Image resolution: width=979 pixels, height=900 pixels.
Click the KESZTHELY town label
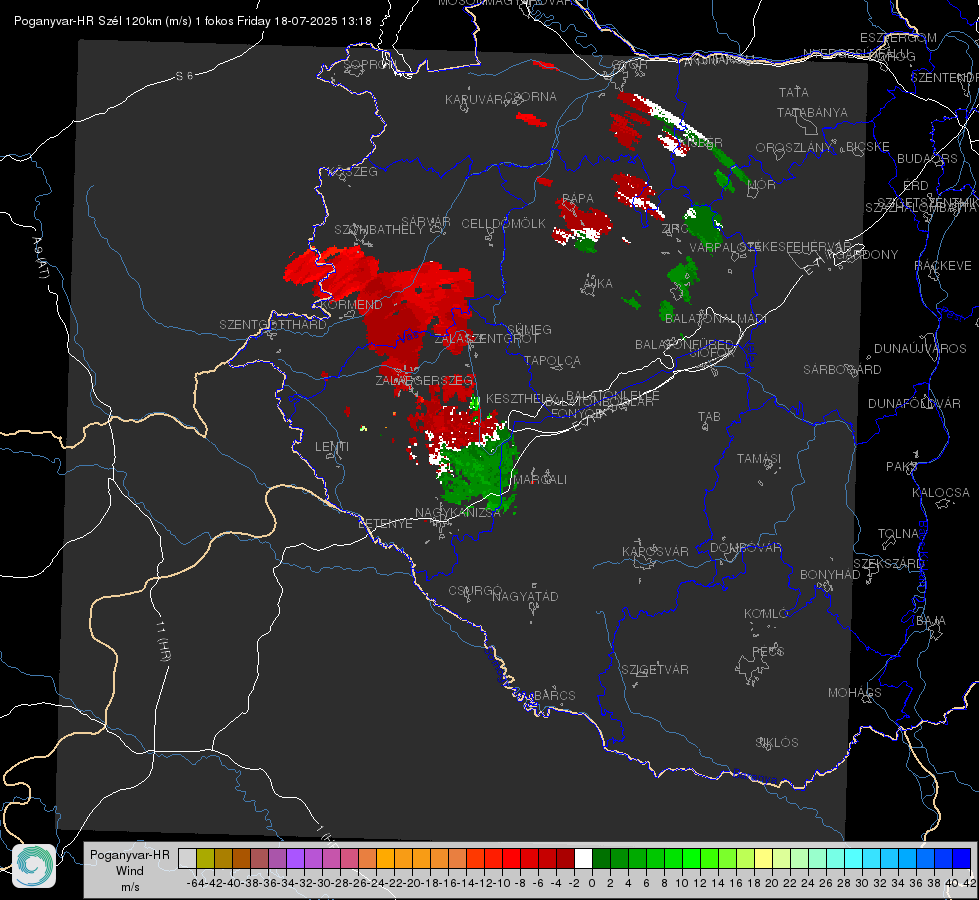[521, 398]
